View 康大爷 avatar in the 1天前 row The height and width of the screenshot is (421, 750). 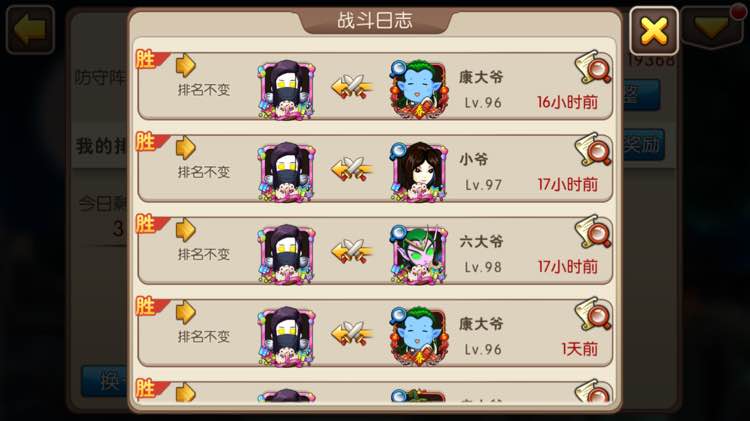[419, 336]
